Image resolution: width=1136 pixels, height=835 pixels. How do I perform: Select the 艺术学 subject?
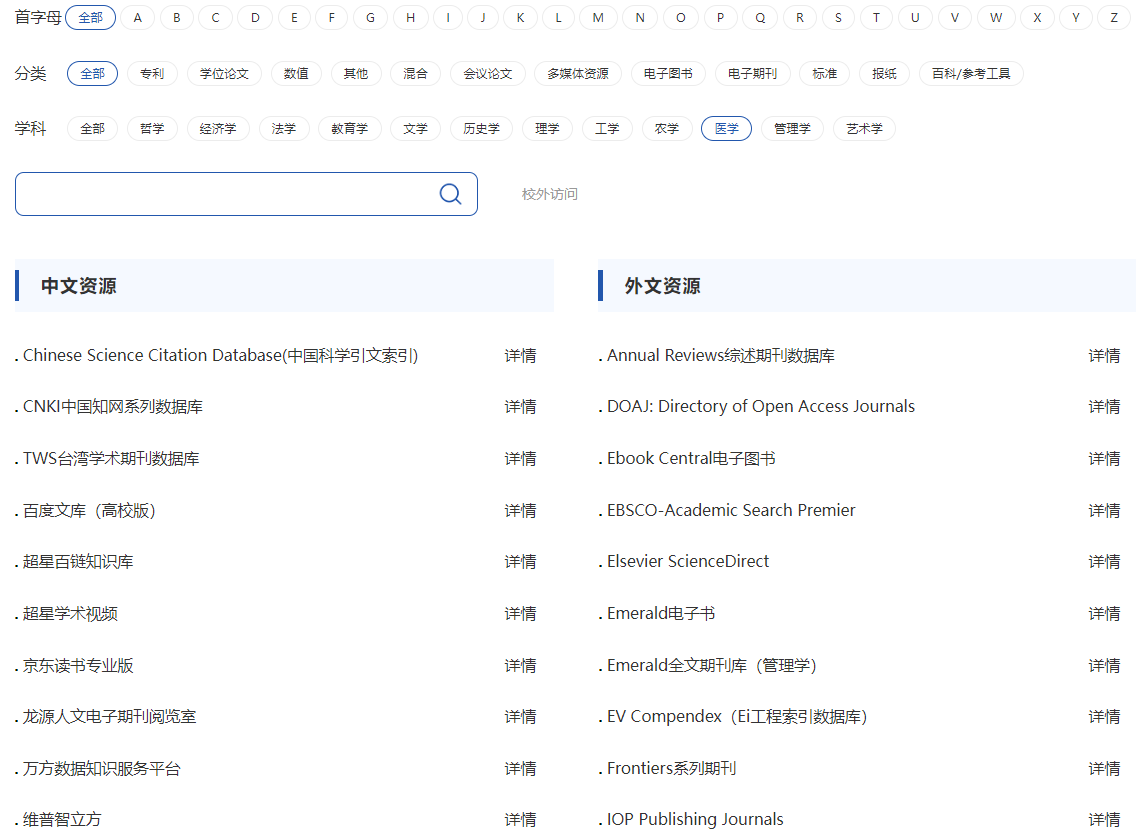(x=864, y=128)
